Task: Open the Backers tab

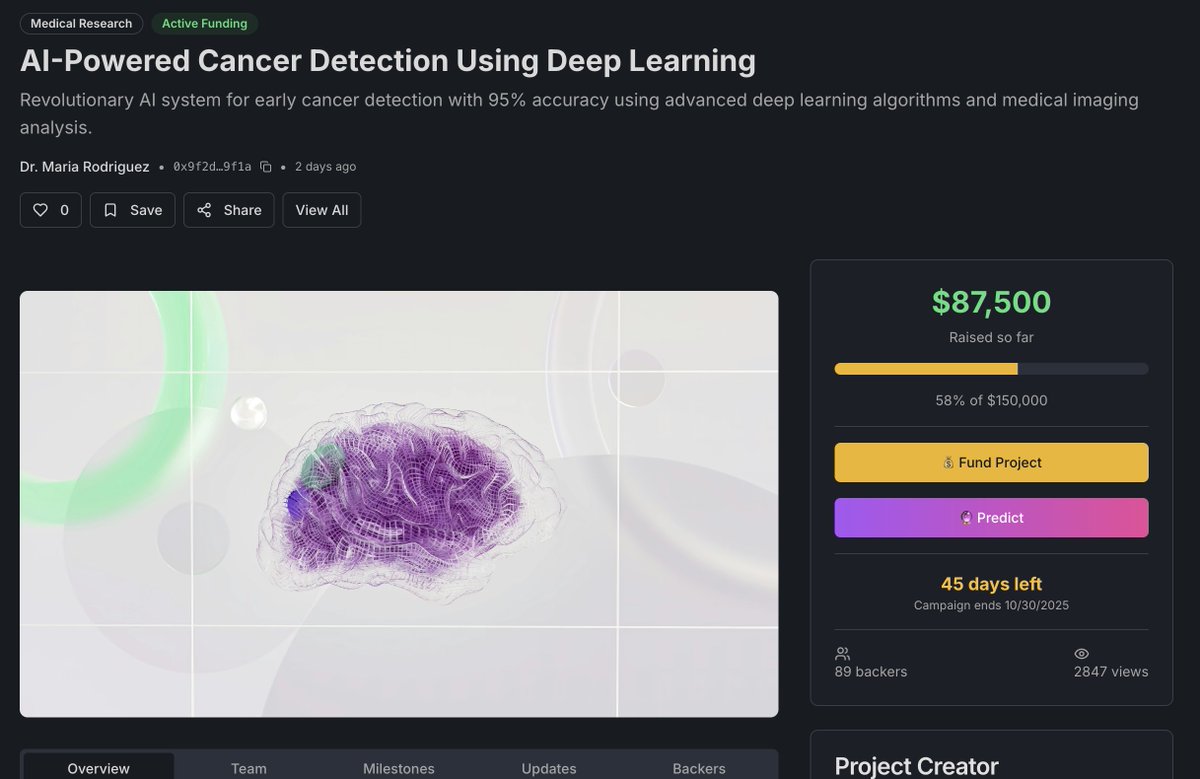Action: pyautogui.click(x=699, y=768)
